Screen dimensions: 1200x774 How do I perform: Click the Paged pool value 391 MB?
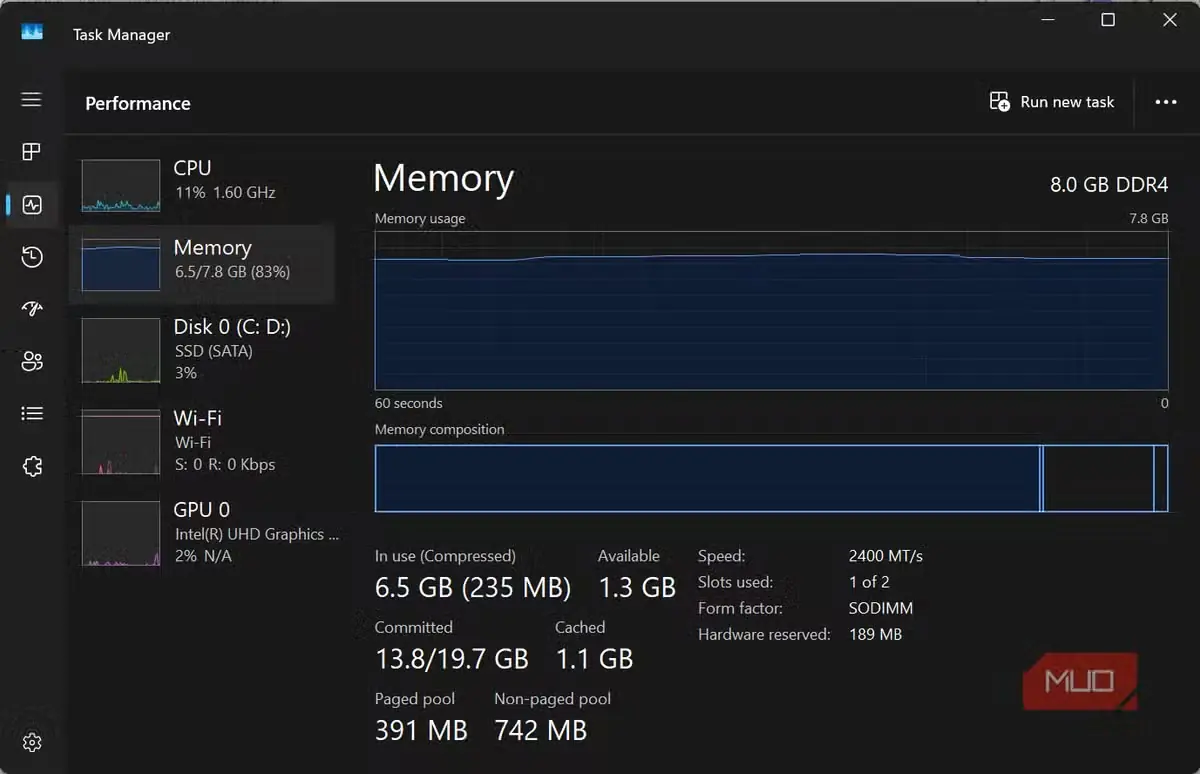pyautogui.click(x=421, y=730)
